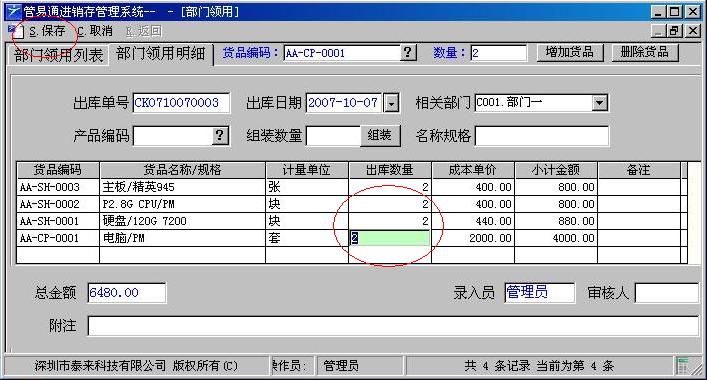This screenshot has width=707, height=380.
Task: Click the status bar icon at bottom right
Action: point(683,366)
